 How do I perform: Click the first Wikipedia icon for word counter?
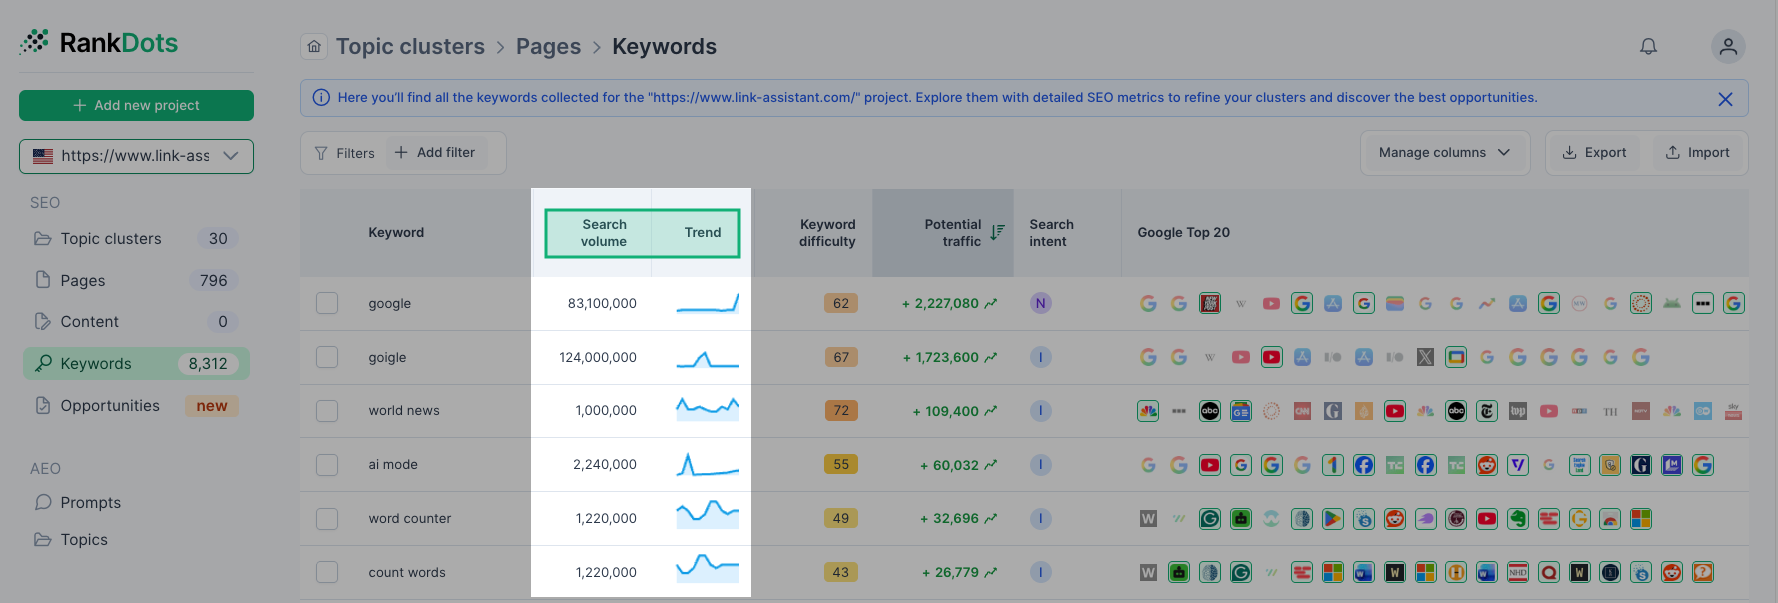coord(1148,518)
